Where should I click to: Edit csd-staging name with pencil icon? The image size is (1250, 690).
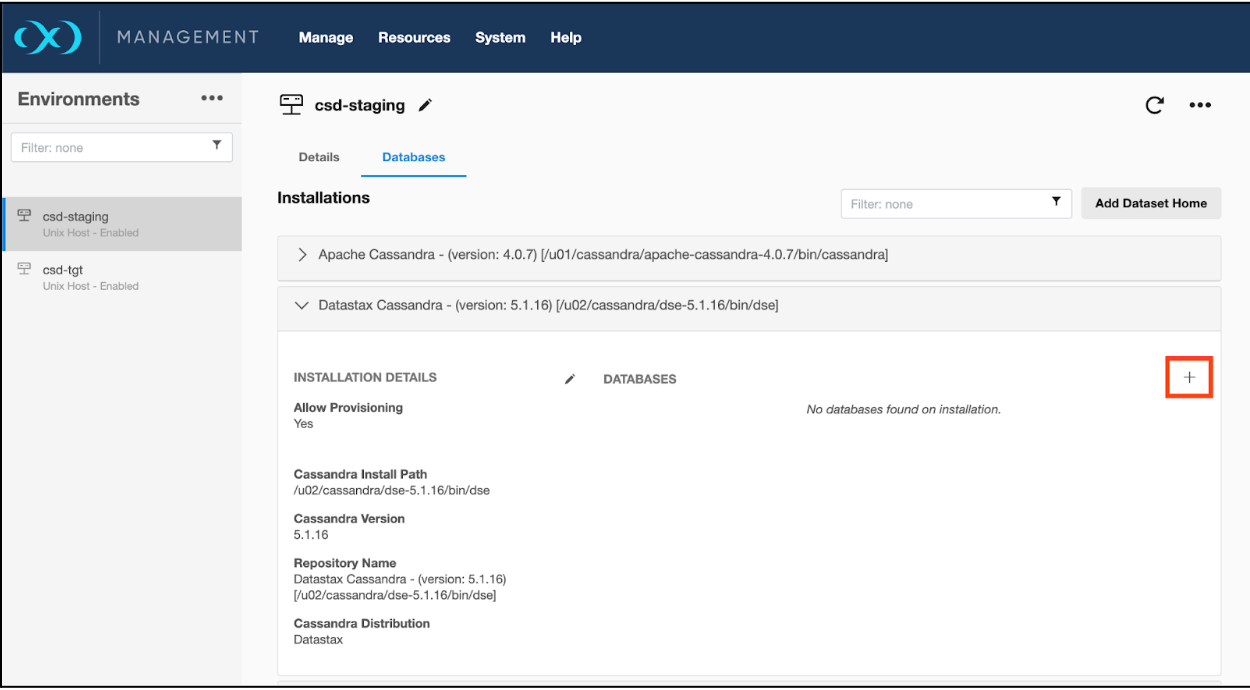[425, 105]
